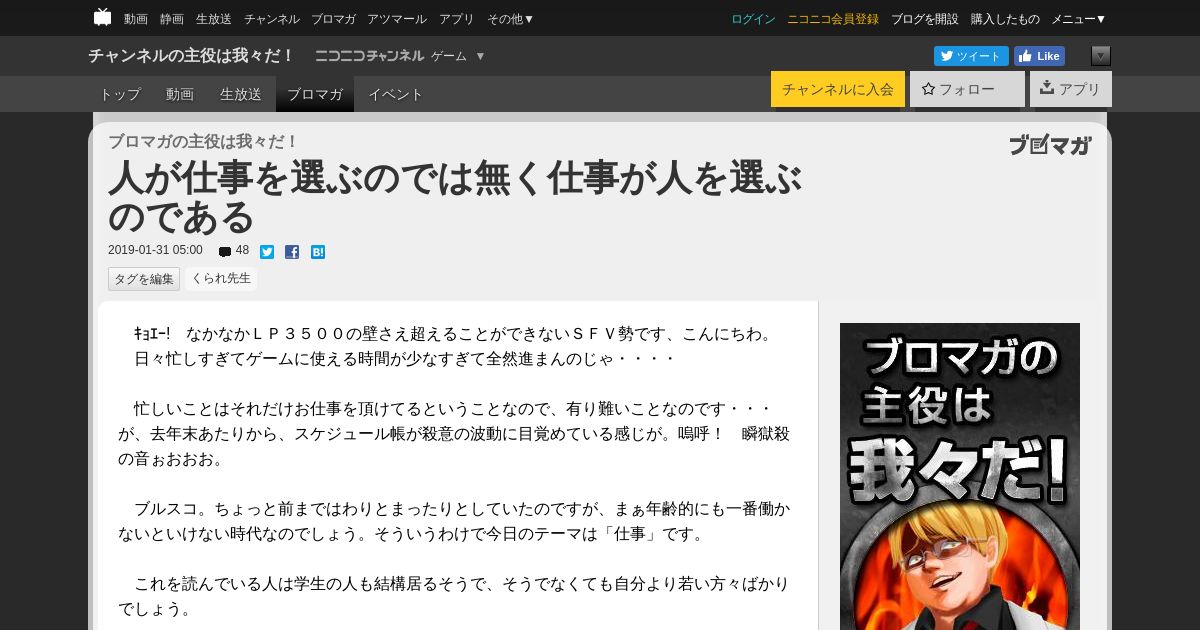Screen dimensions: 1200x630
Task: Click the ニコニコ会員登録 link
Action: [x=833, y=19]
